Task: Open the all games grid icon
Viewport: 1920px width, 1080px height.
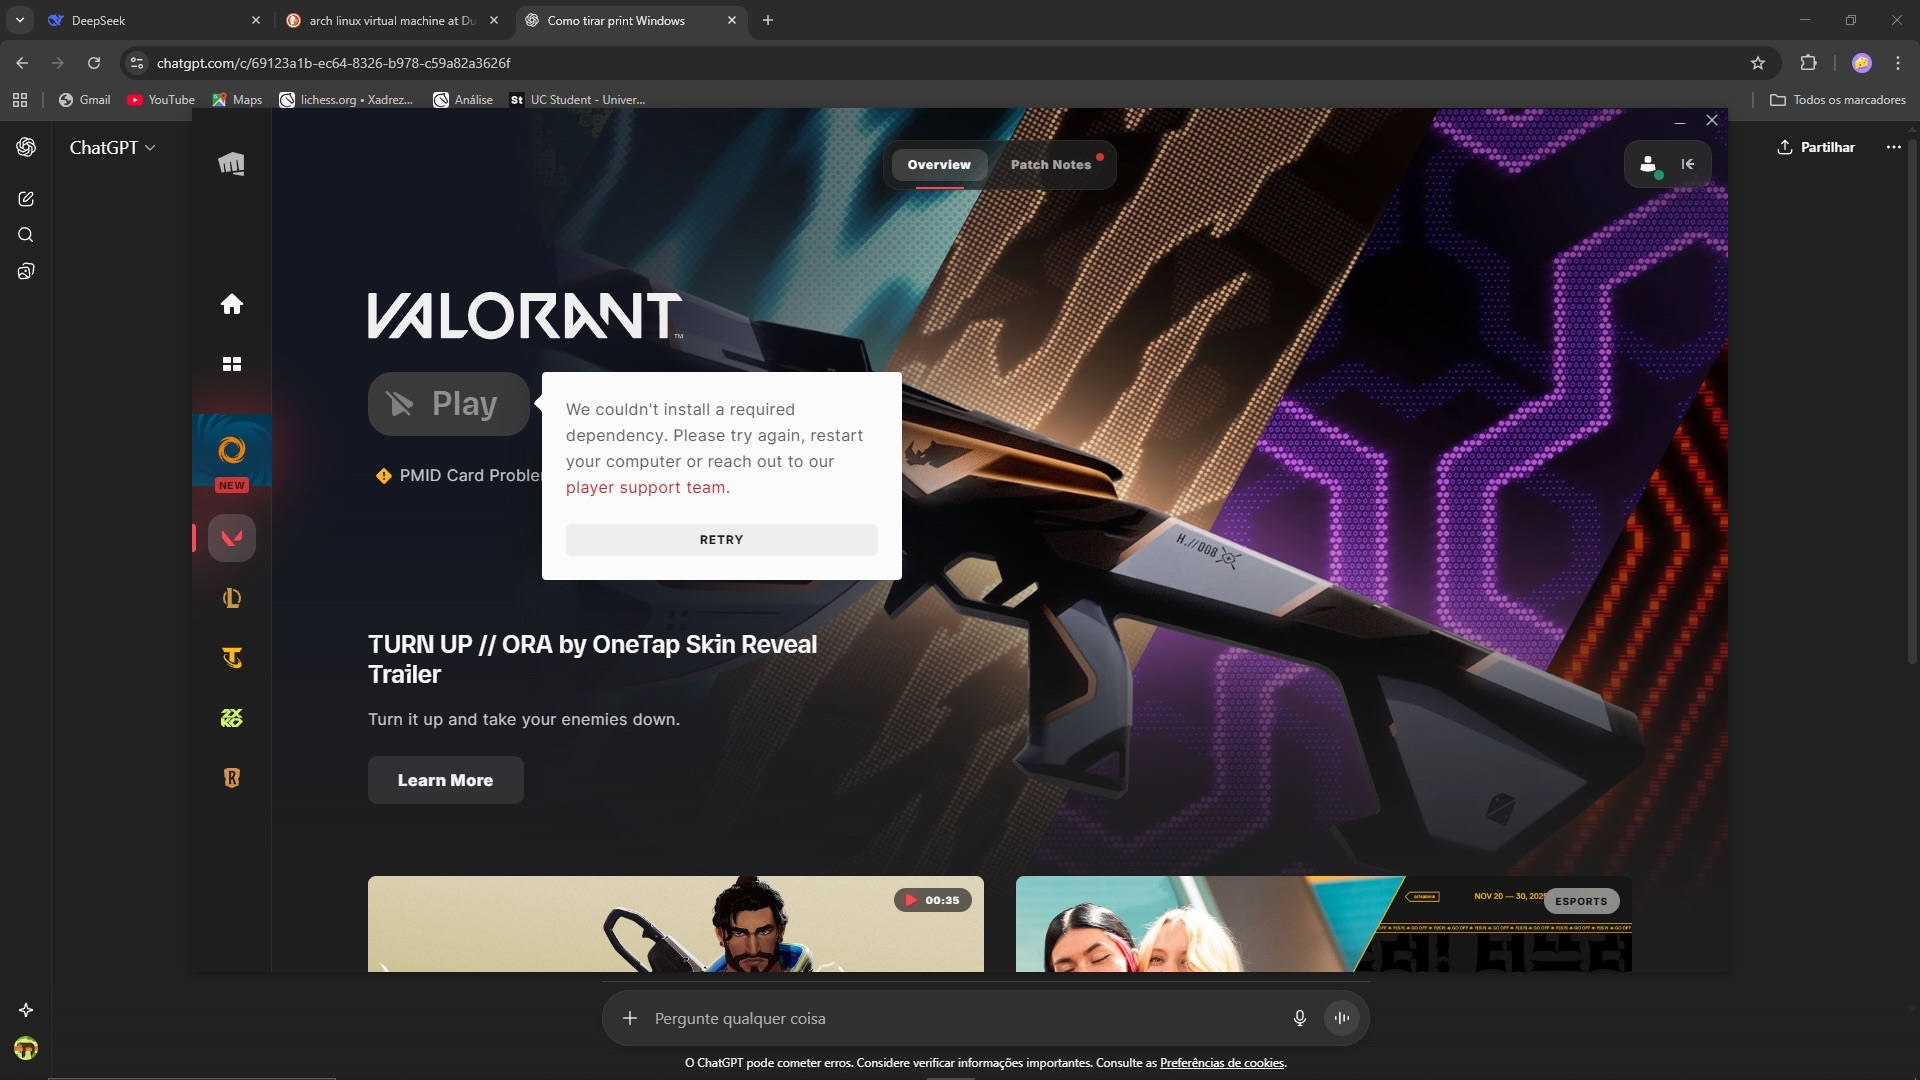Action: point(231,364)
